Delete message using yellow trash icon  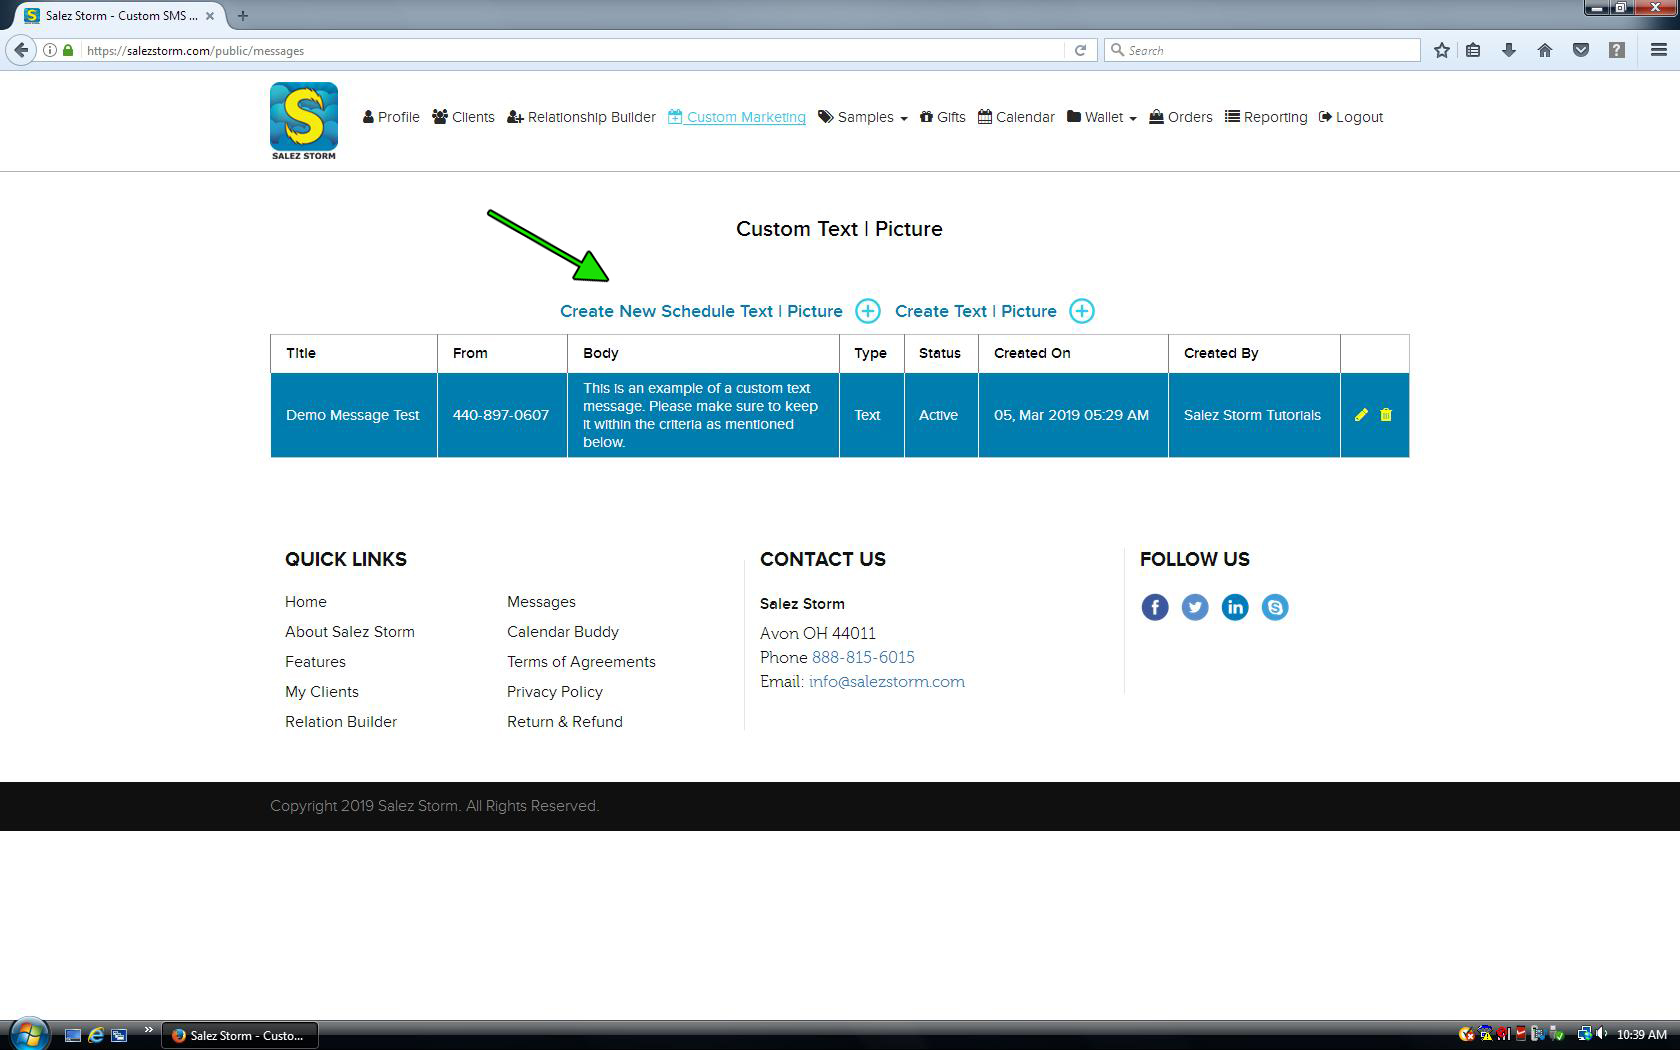coord(1386,415)
